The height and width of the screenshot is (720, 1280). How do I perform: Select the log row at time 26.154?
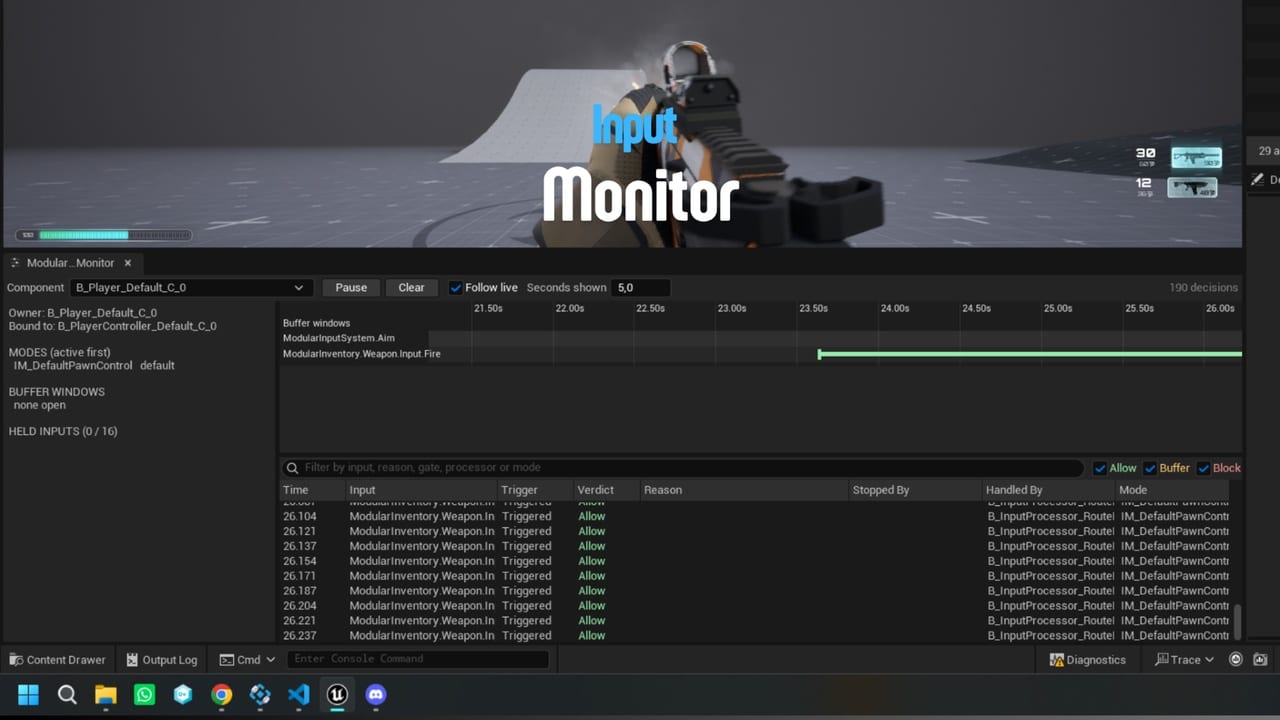755,561
